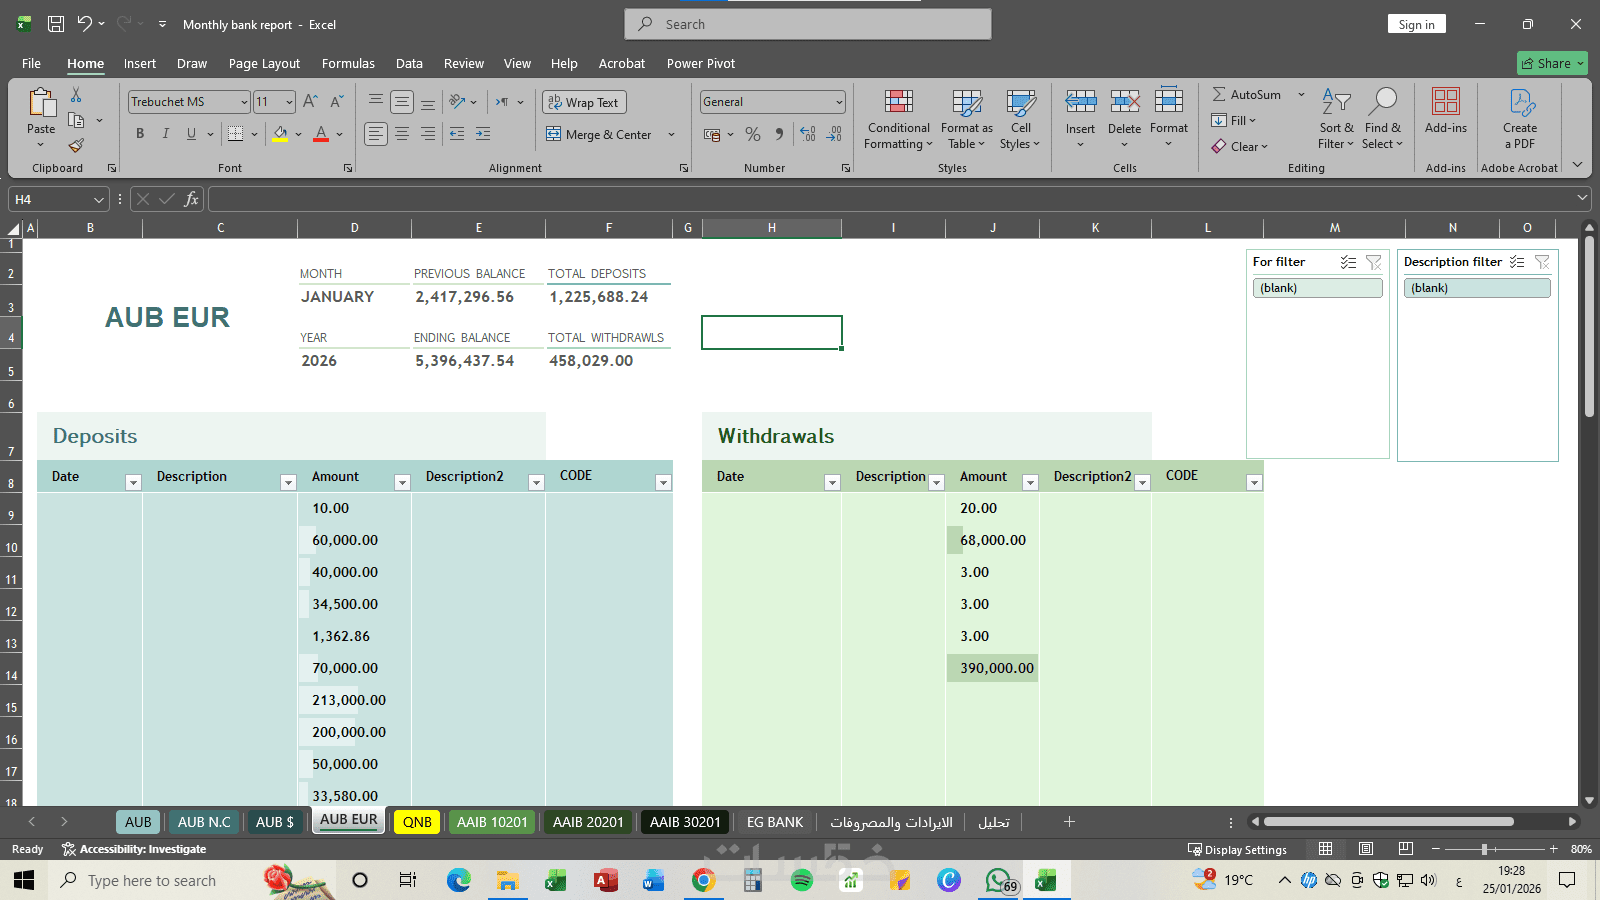Open the Formulas ribbon tab
The image size is (1600, 900).
coord(348,63)
